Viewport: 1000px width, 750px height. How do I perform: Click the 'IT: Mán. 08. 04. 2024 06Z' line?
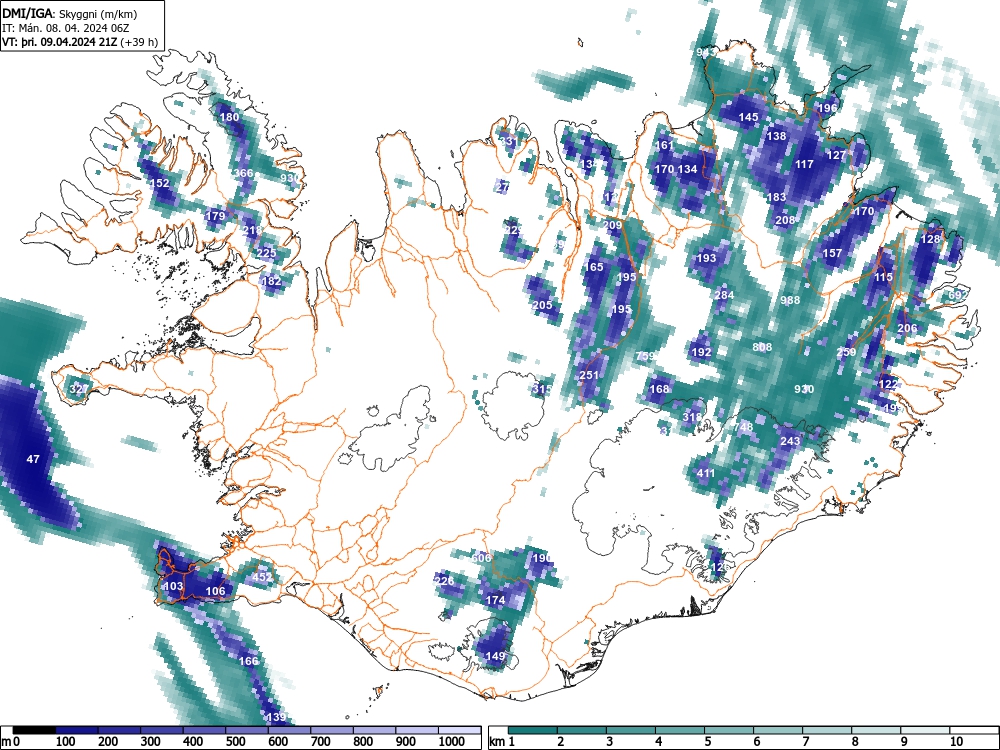(64, 28)
